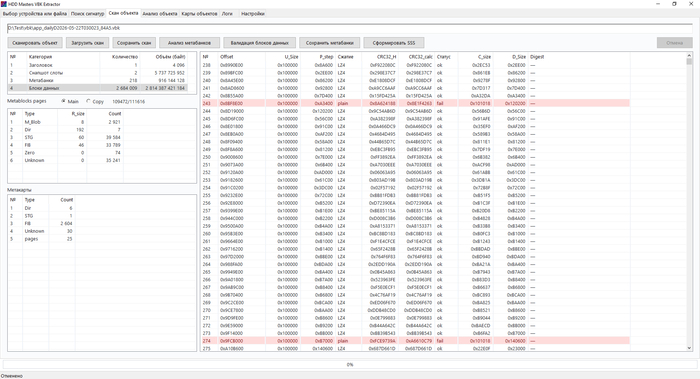Select the STG row with count 39 584
The image size is (700, 379).
[x=66, y=137]
